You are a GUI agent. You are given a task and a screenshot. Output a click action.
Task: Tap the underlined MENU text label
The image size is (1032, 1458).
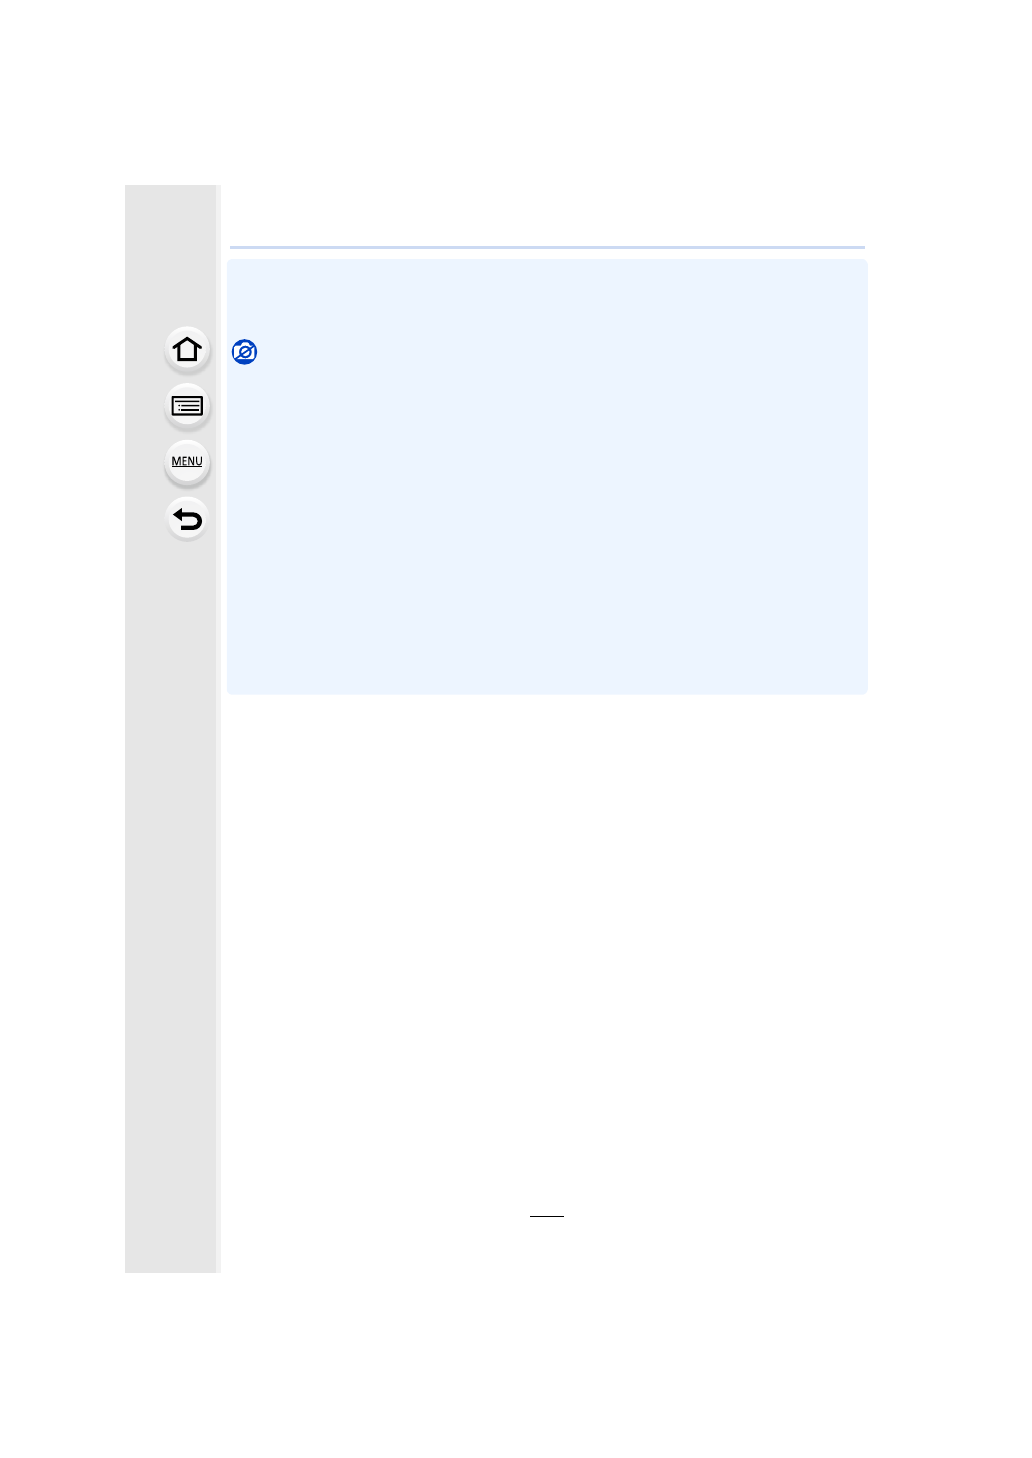click(x=187, y=462)
